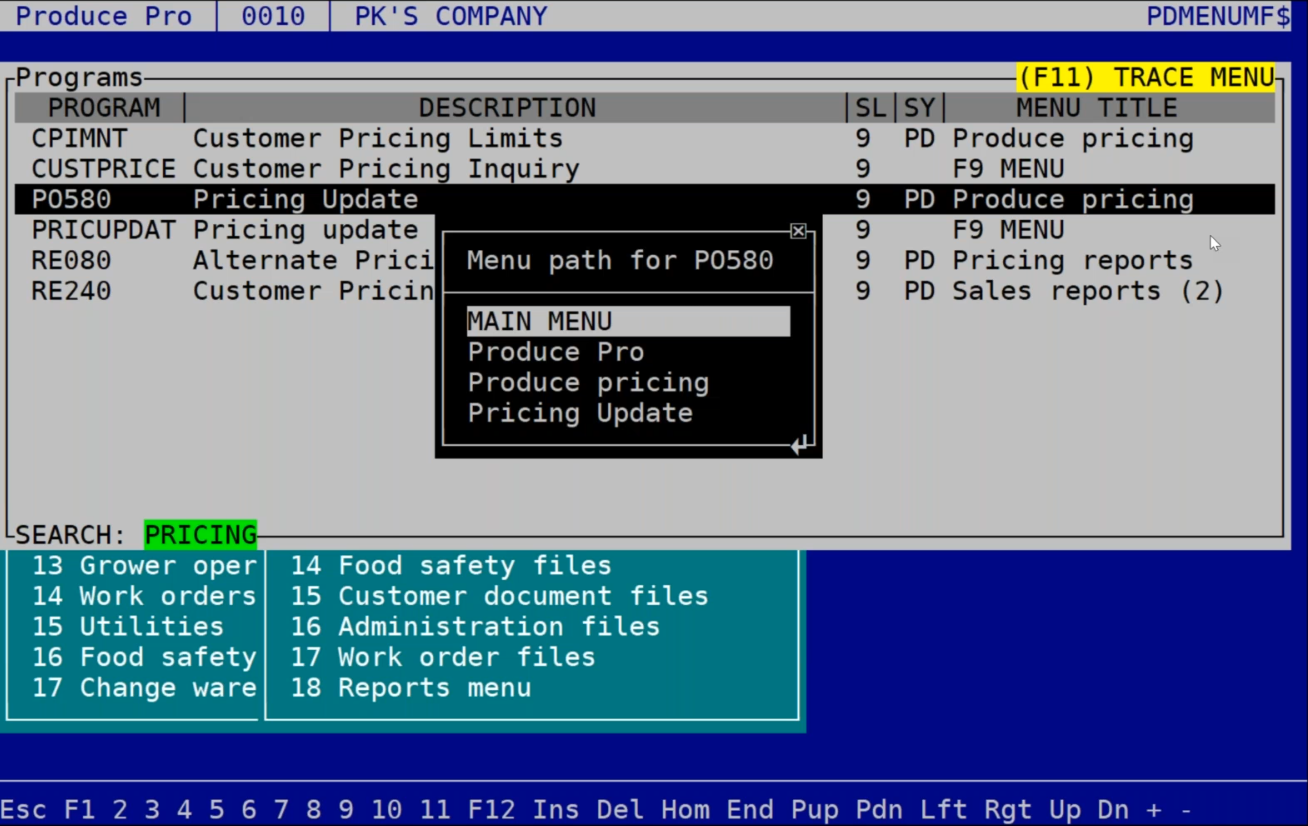The image size is (1308, 826).
Task: Click the Pup key in bottom key bar
Action: click(815, 809)
